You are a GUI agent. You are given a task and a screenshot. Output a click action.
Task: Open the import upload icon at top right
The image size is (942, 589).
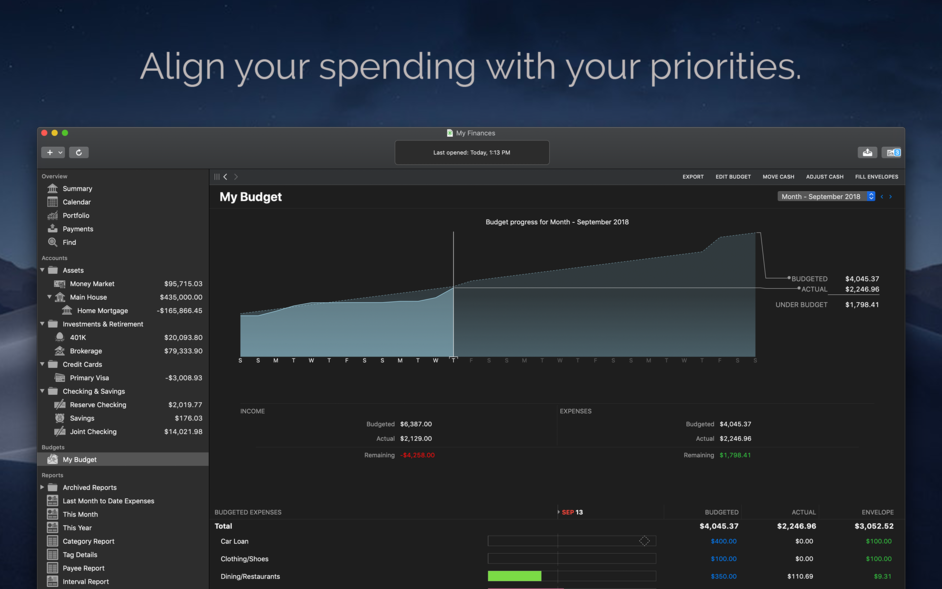[866, 152]
